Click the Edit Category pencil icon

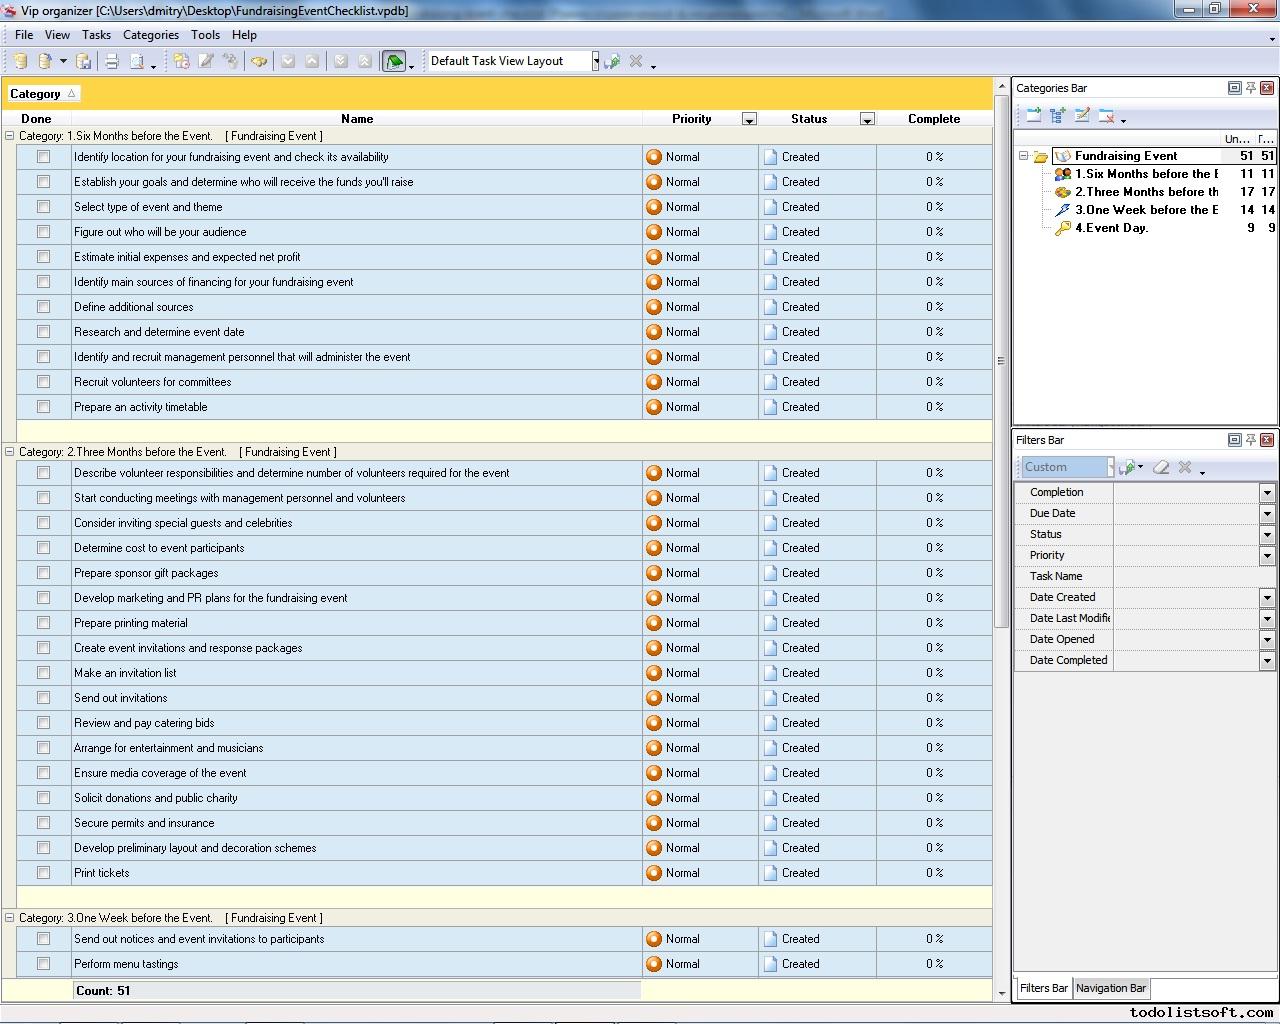tap(1082, 116)
